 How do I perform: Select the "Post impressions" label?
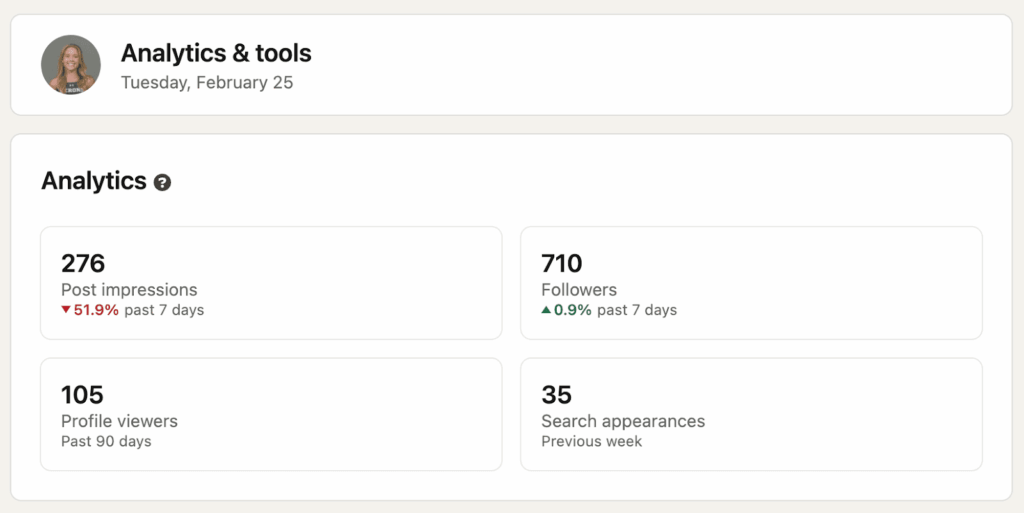[x=129, y=290]
